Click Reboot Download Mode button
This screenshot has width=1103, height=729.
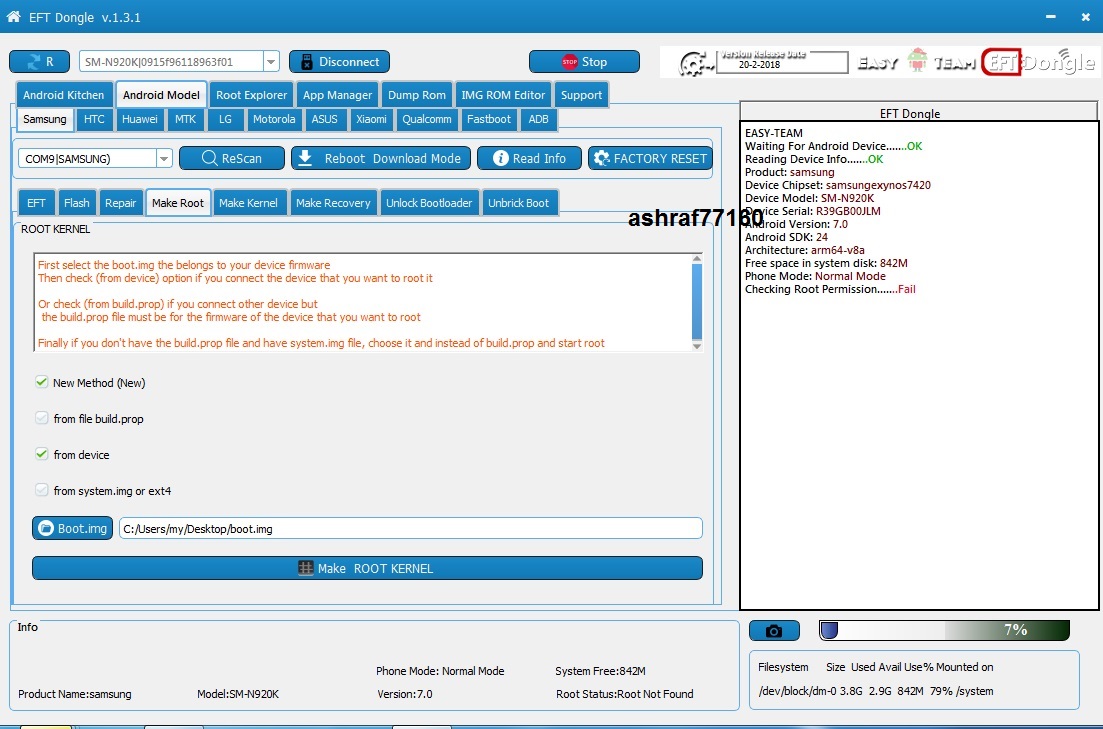pos(381,158)
